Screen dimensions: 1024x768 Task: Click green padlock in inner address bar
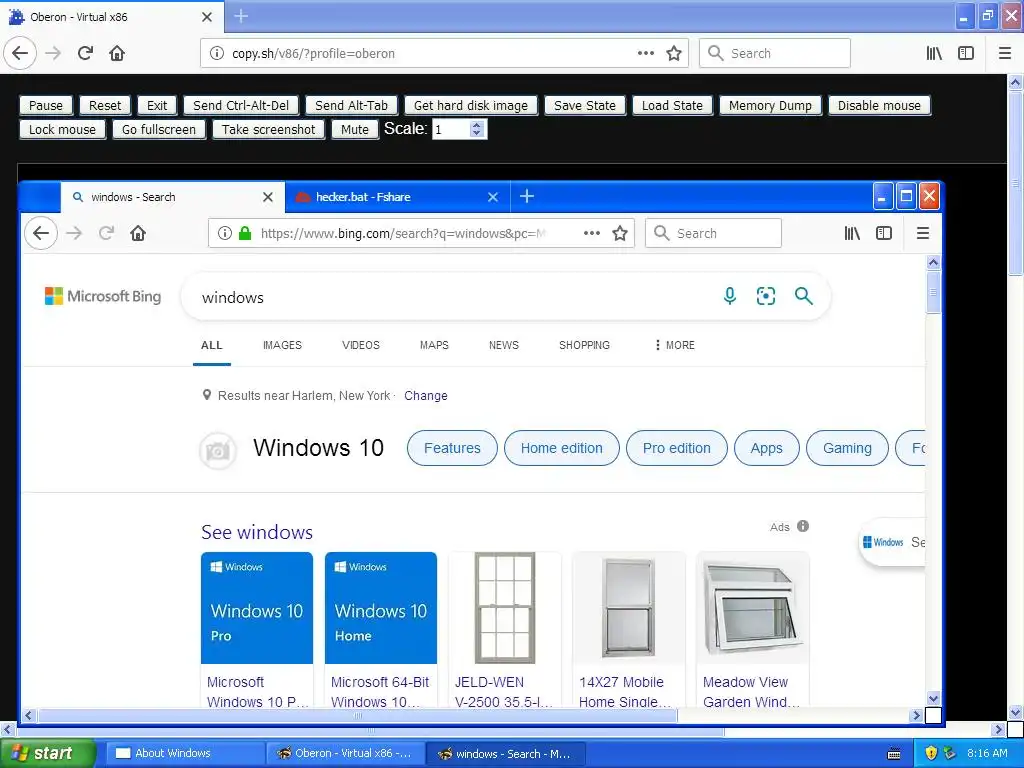pyautogui.click(x=245, y=233)
